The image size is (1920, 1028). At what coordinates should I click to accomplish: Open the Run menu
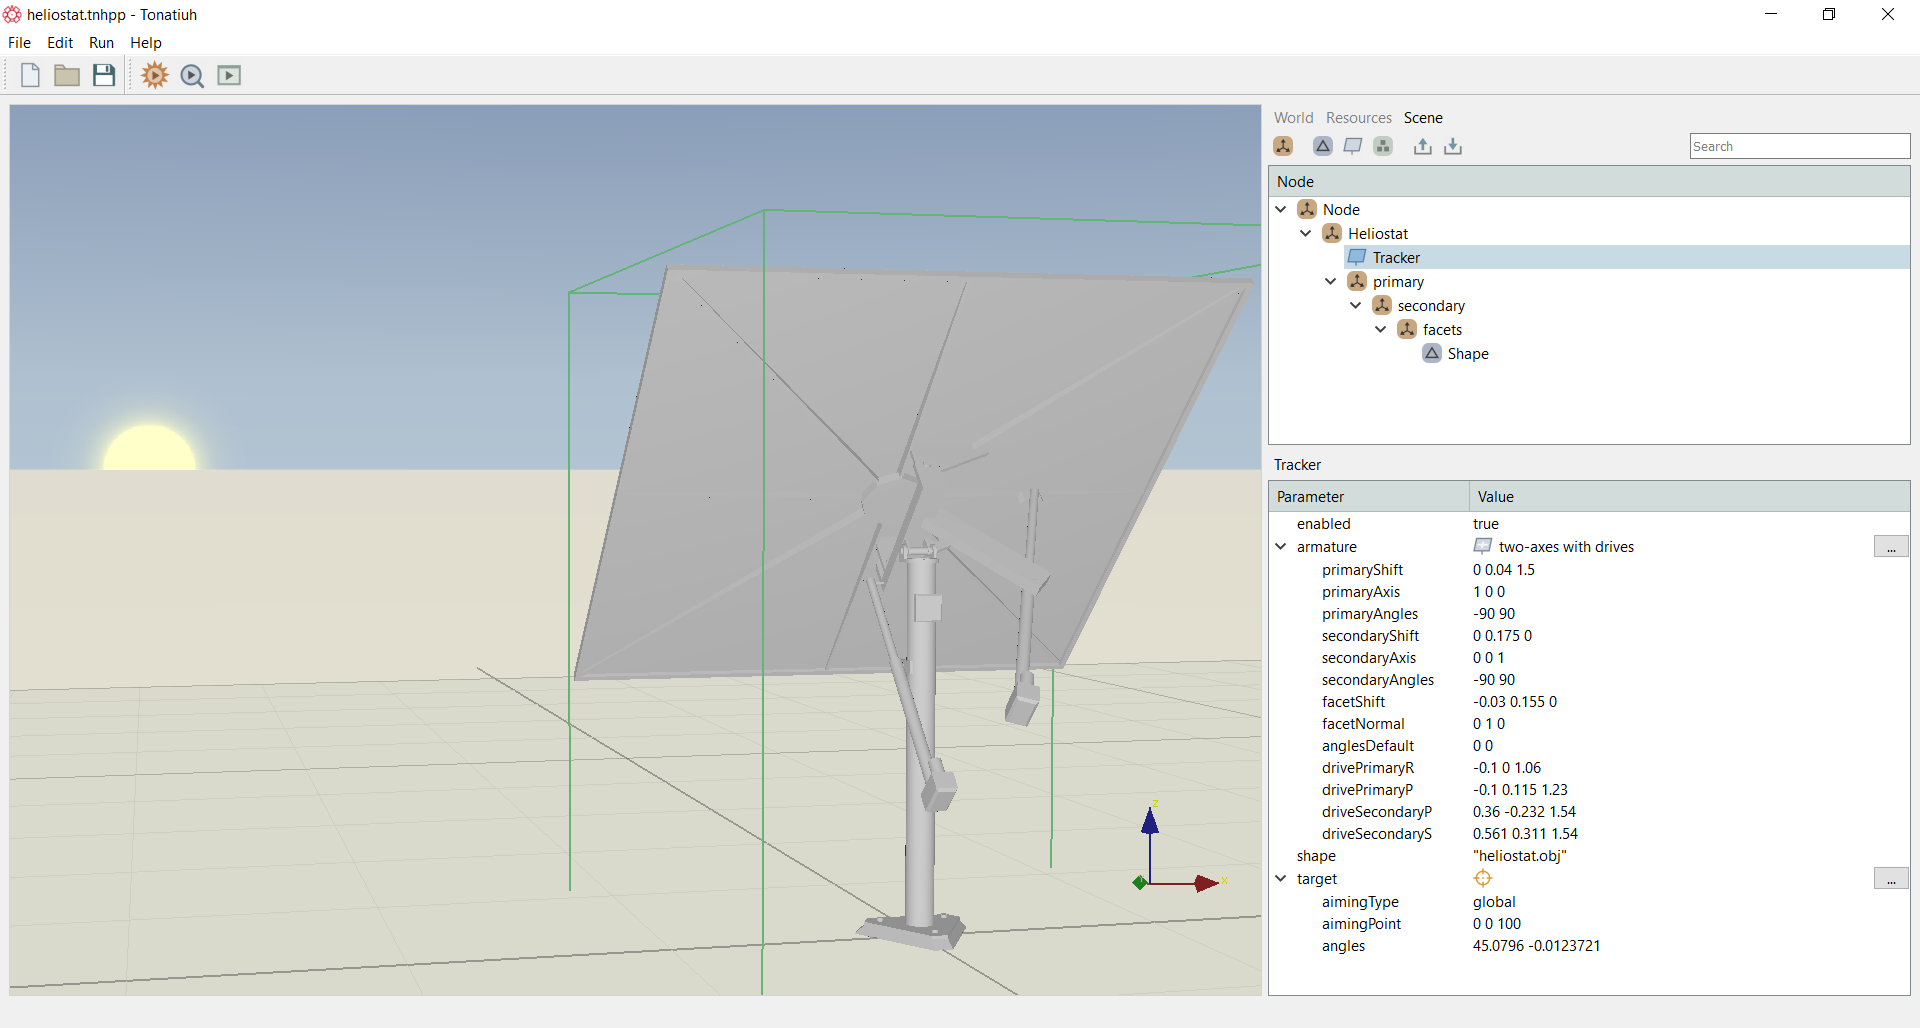click(101, 43)
